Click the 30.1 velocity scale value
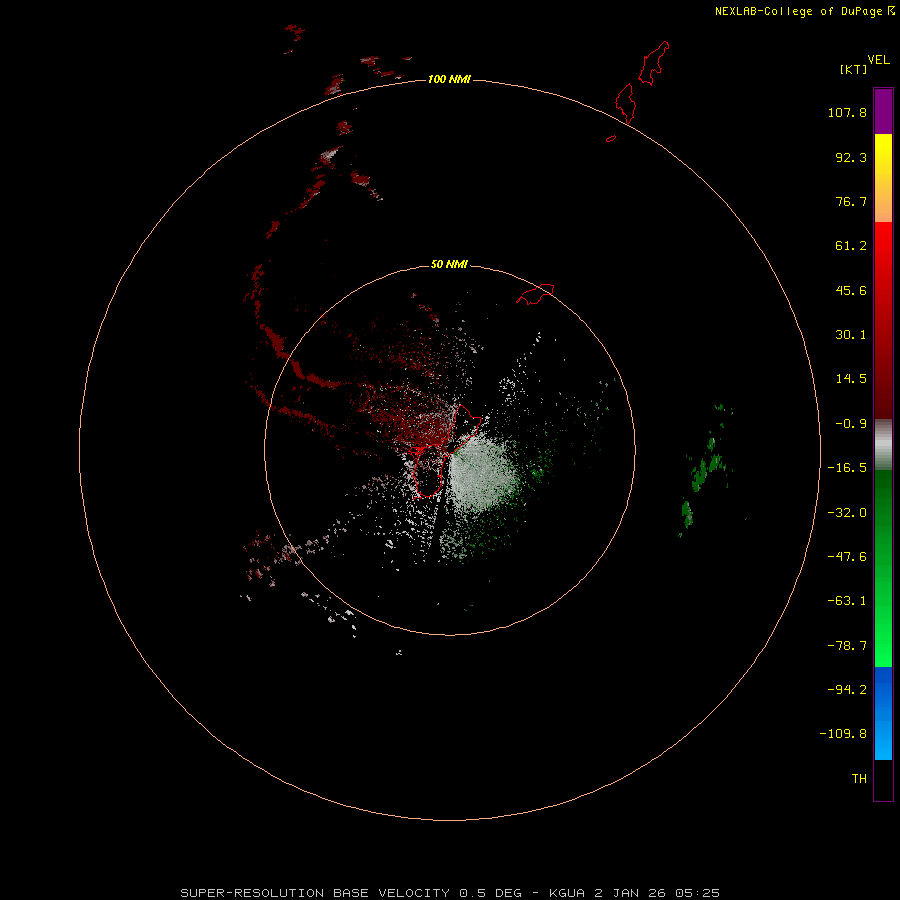Viewport: 900px width, 900px height. [x=851, y=335]
